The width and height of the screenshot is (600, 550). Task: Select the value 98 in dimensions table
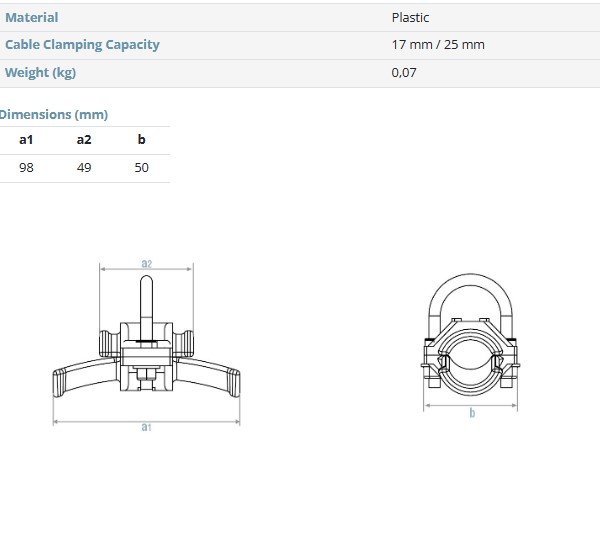[26, 168]
